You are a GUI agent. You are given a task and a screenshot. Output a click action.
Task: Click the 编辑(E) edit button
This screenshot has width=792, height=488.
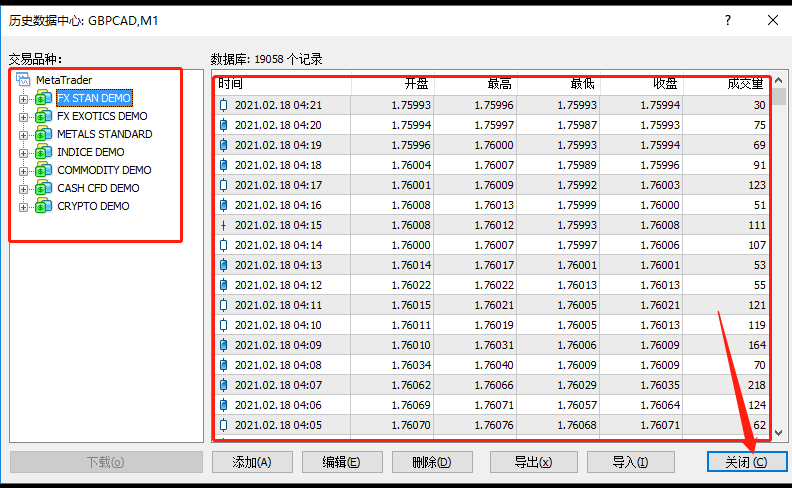[x=340, y=462]
